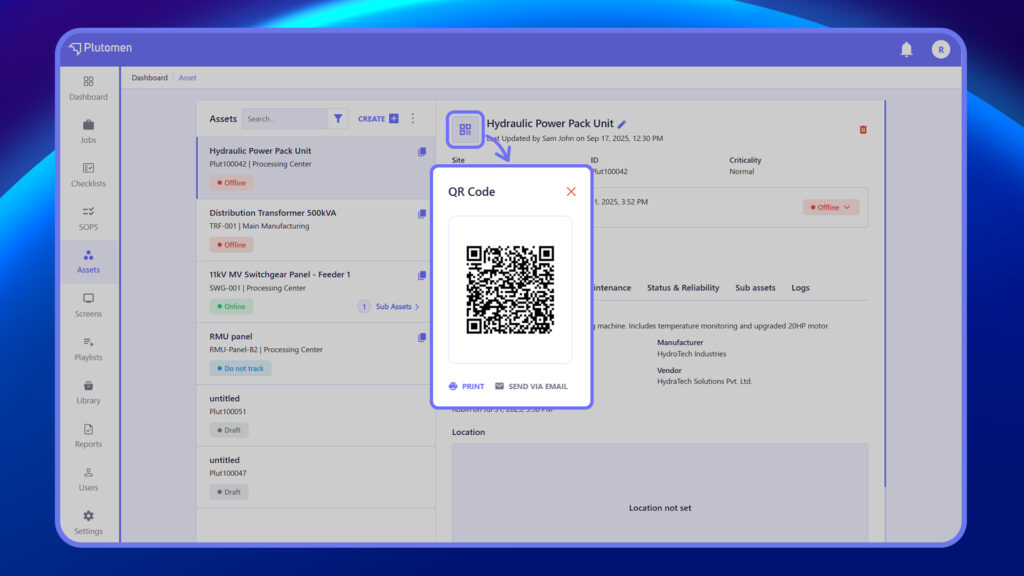
Task: Copy icon on 11kV MV Switchgear Panel row
Action: pyautogui.click(x=422, y=275)
